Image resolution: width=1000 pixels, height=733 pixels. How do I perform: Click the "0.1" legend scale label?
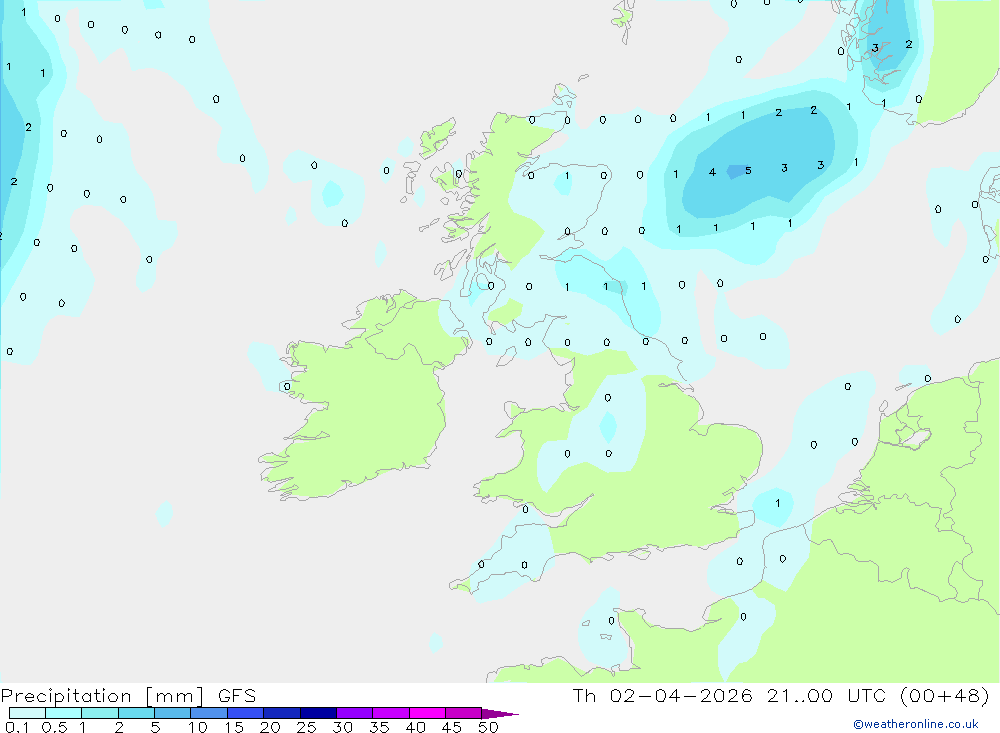tap(17, 727)
